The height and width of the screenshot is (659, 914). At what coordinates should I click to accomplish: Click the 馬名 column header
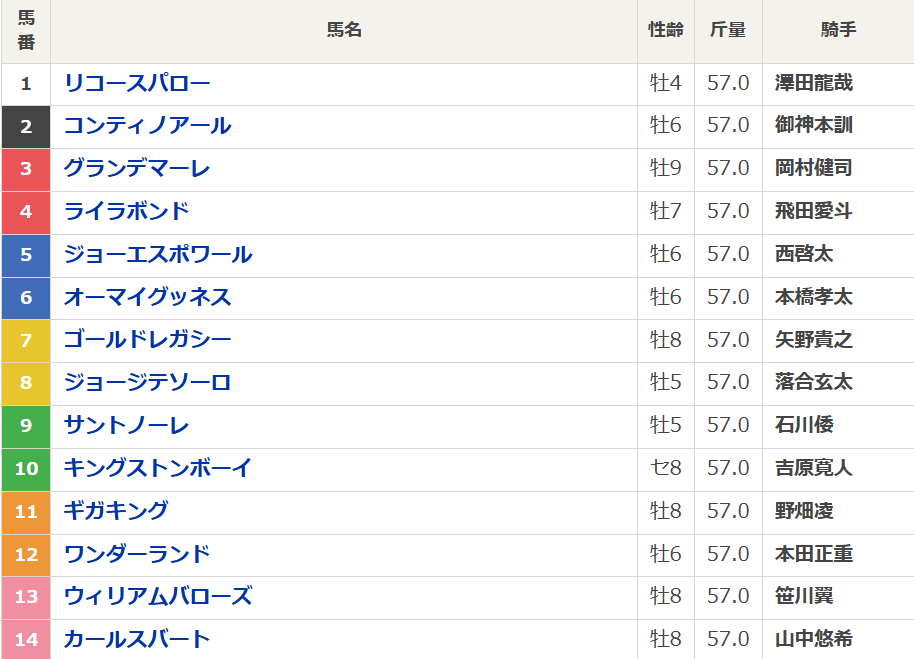344,31
